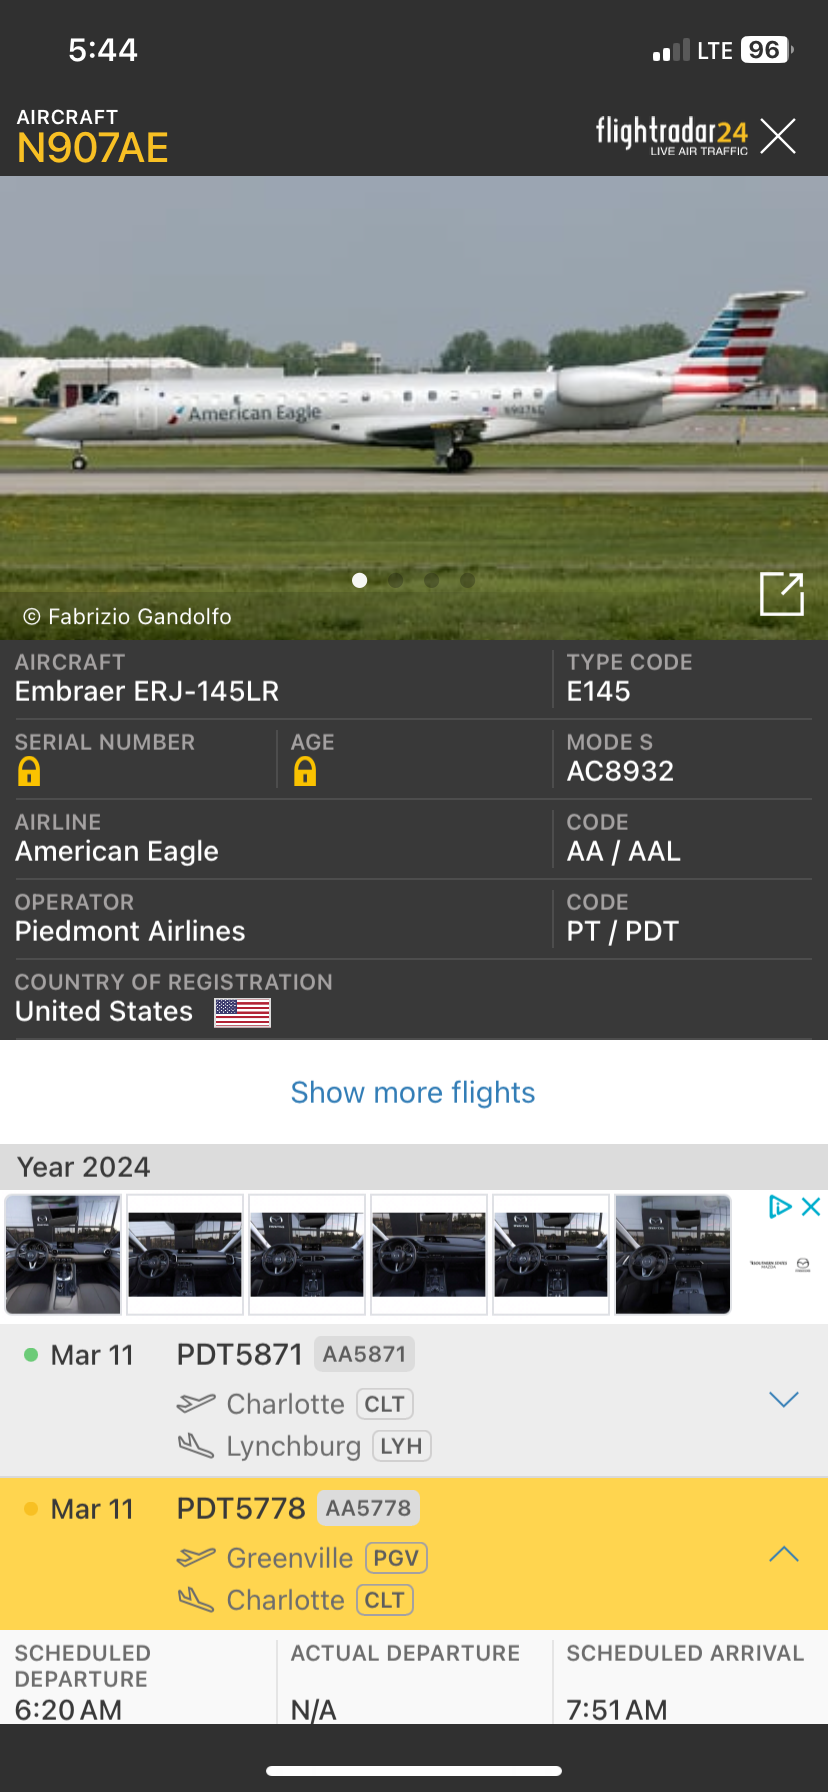Open the aircraft photo in full view
This screenshot has height=1792, width=828.
point(781,594)
